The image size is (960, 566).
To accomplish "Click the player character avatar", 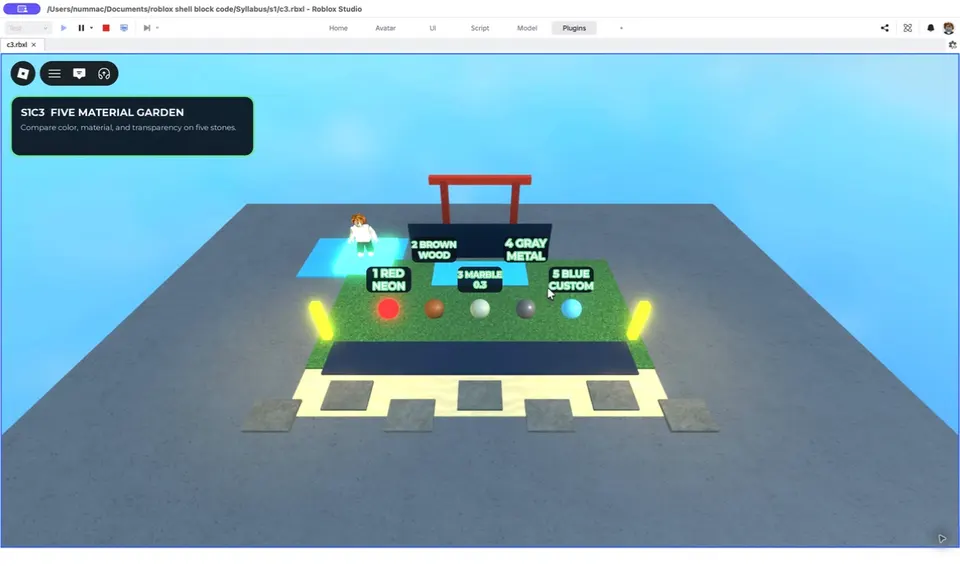I will pyautogui.click(x=362, y=235).
